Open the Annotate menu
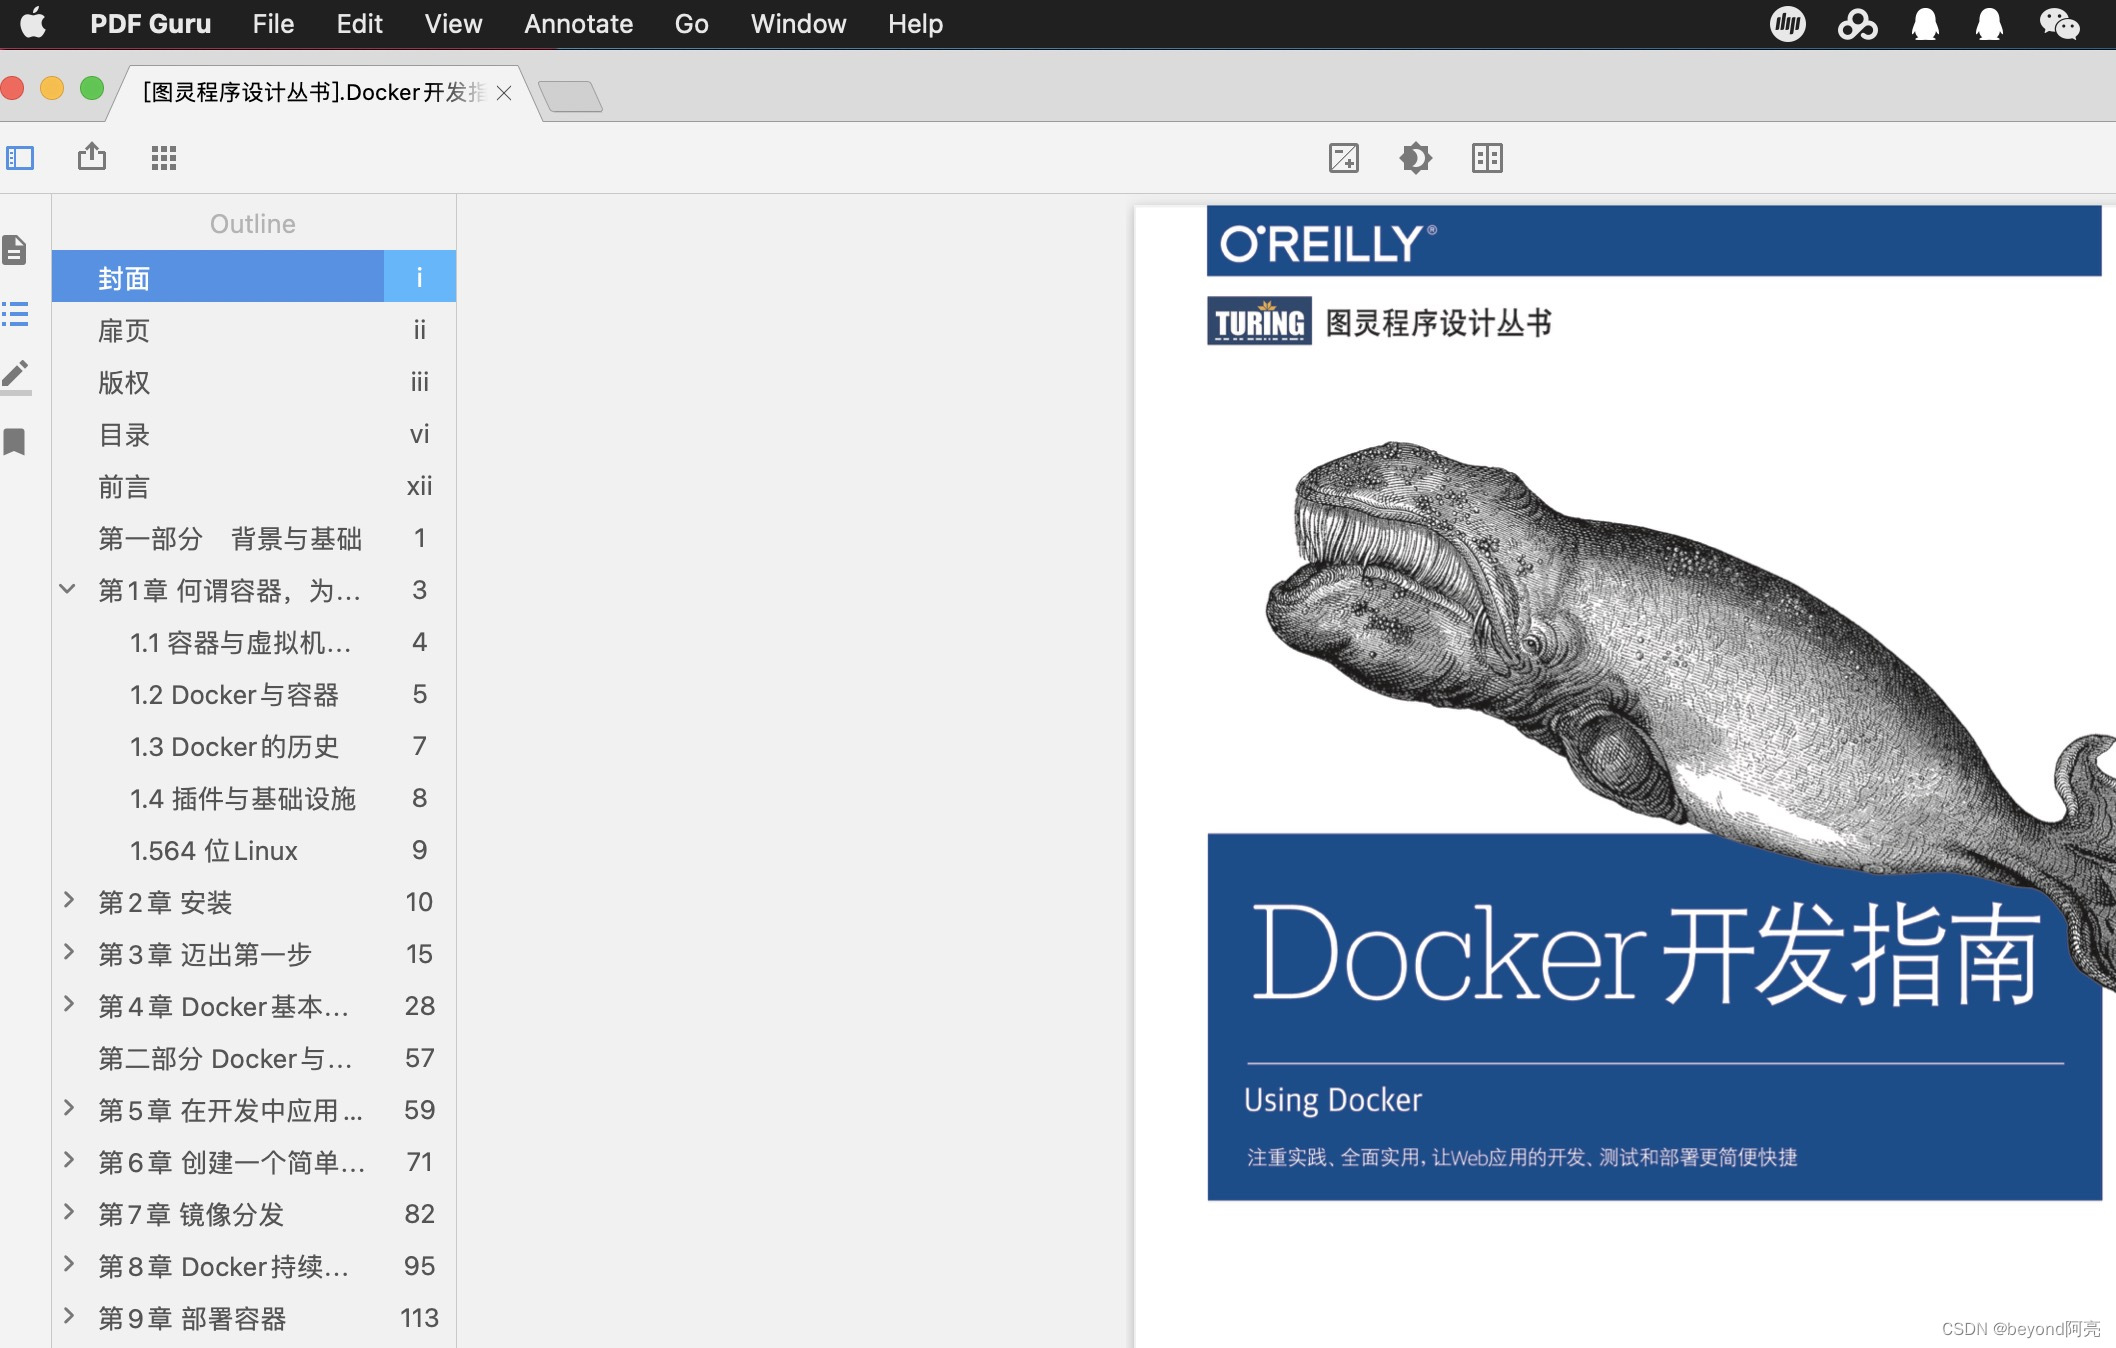 tap(578, 24)
